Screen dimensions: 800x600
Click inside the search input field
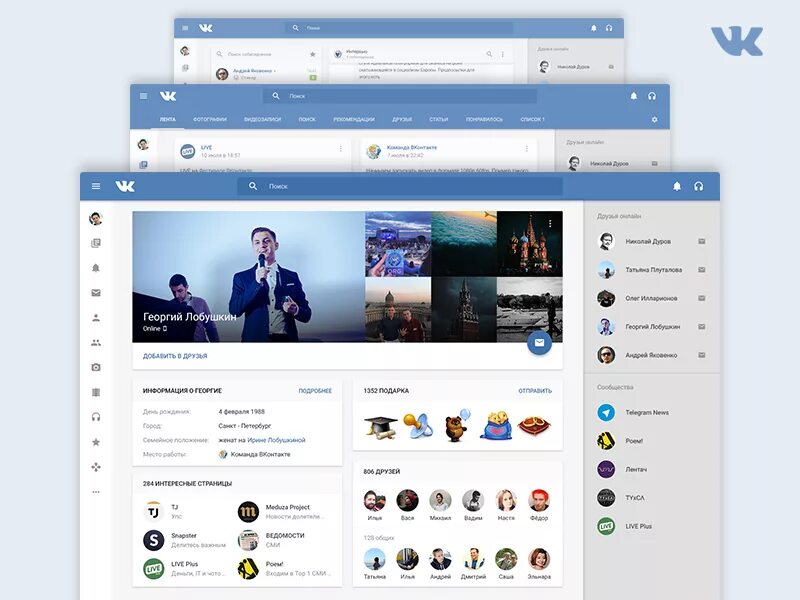tap(310, 186)
